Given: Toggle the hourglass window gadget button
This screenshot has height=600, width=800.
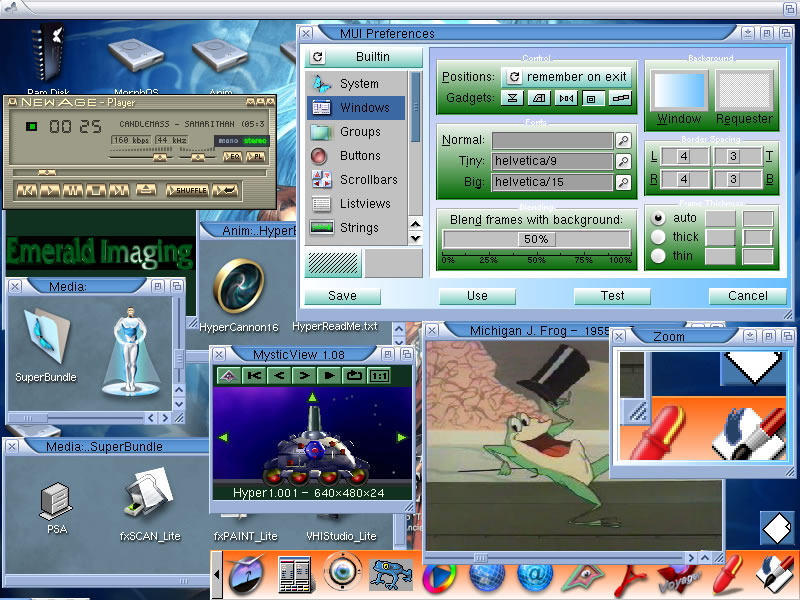Looking at the screenshot, I should tap(512, 98).
